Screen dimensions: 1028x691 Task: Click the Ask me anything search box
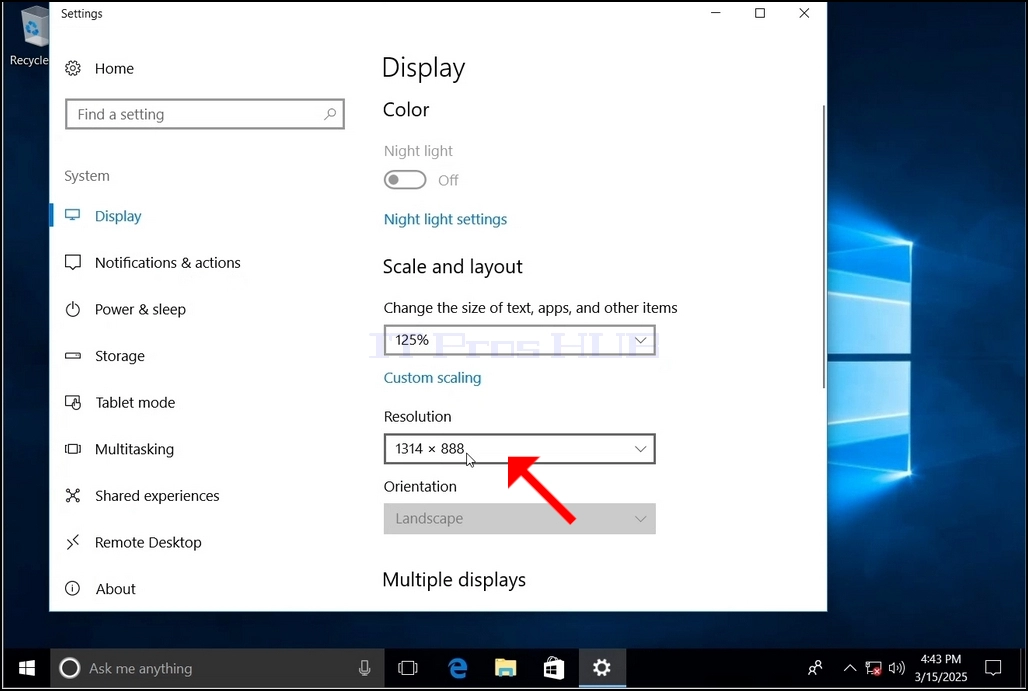click(217, 668)
